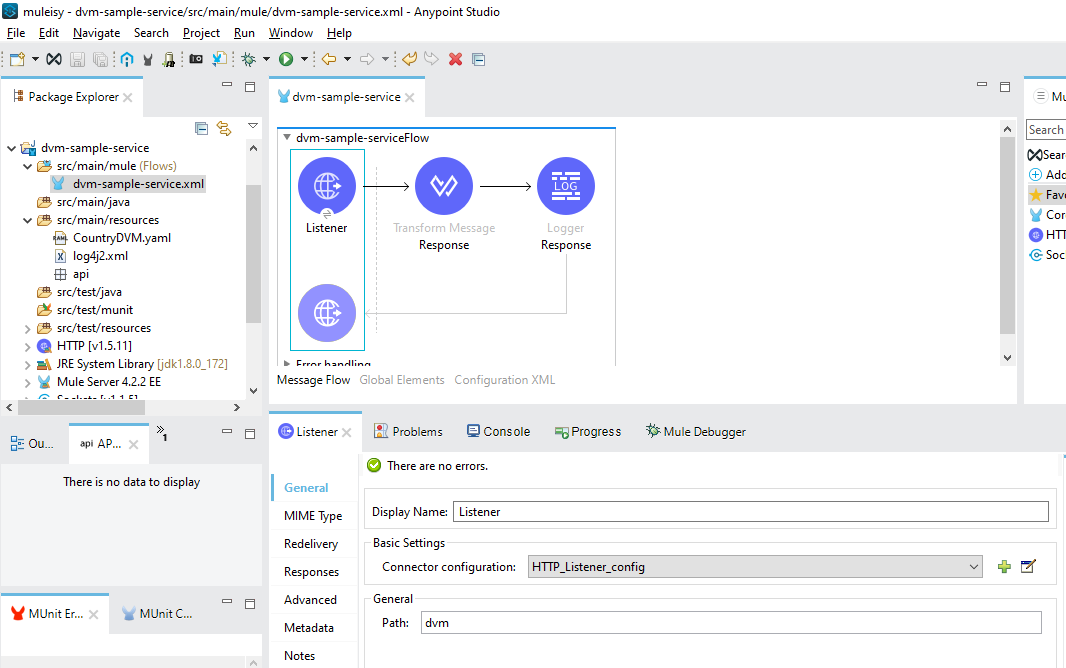Click Collapse All in Package Explorer
The width and height of the screenshot is (1066, 668).
coord(201,128)
